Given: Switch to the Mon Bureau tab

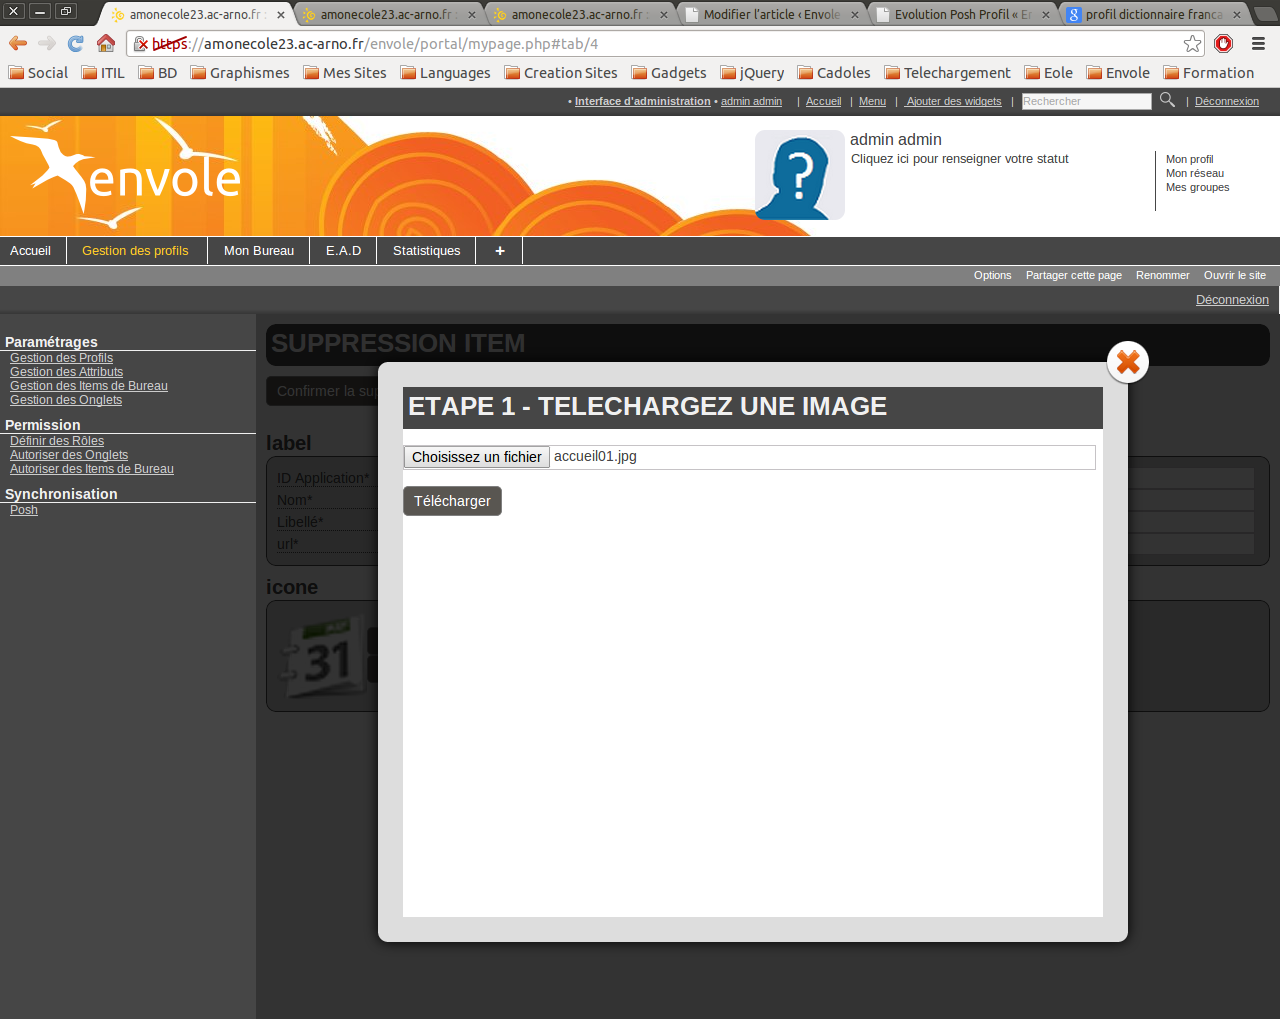Looking at the screenshot, I should (x=259, y=251).
